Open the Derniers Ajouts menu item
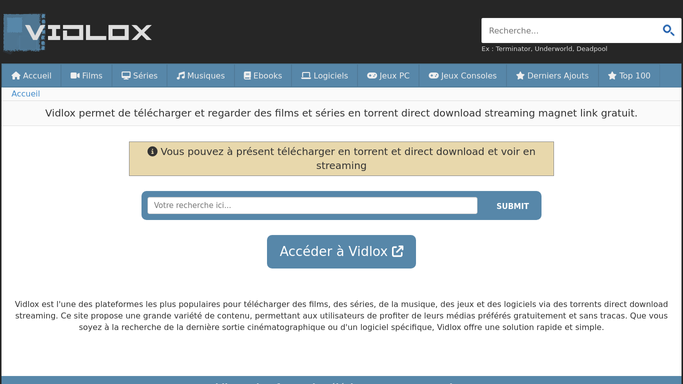 click(x=552, y=76)
